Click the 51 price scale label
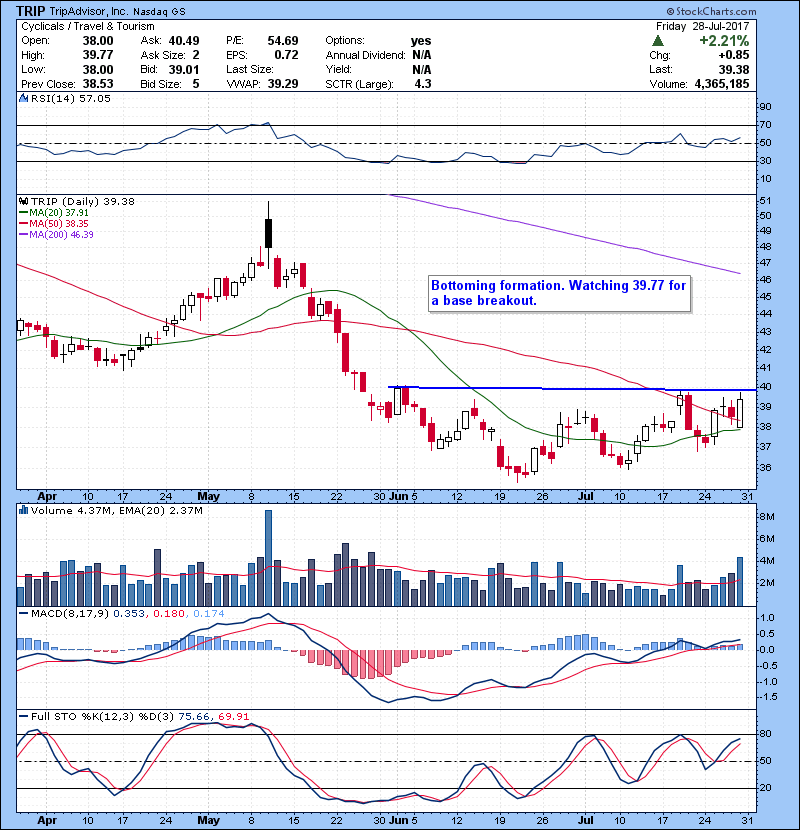 (x=766, y=201)
